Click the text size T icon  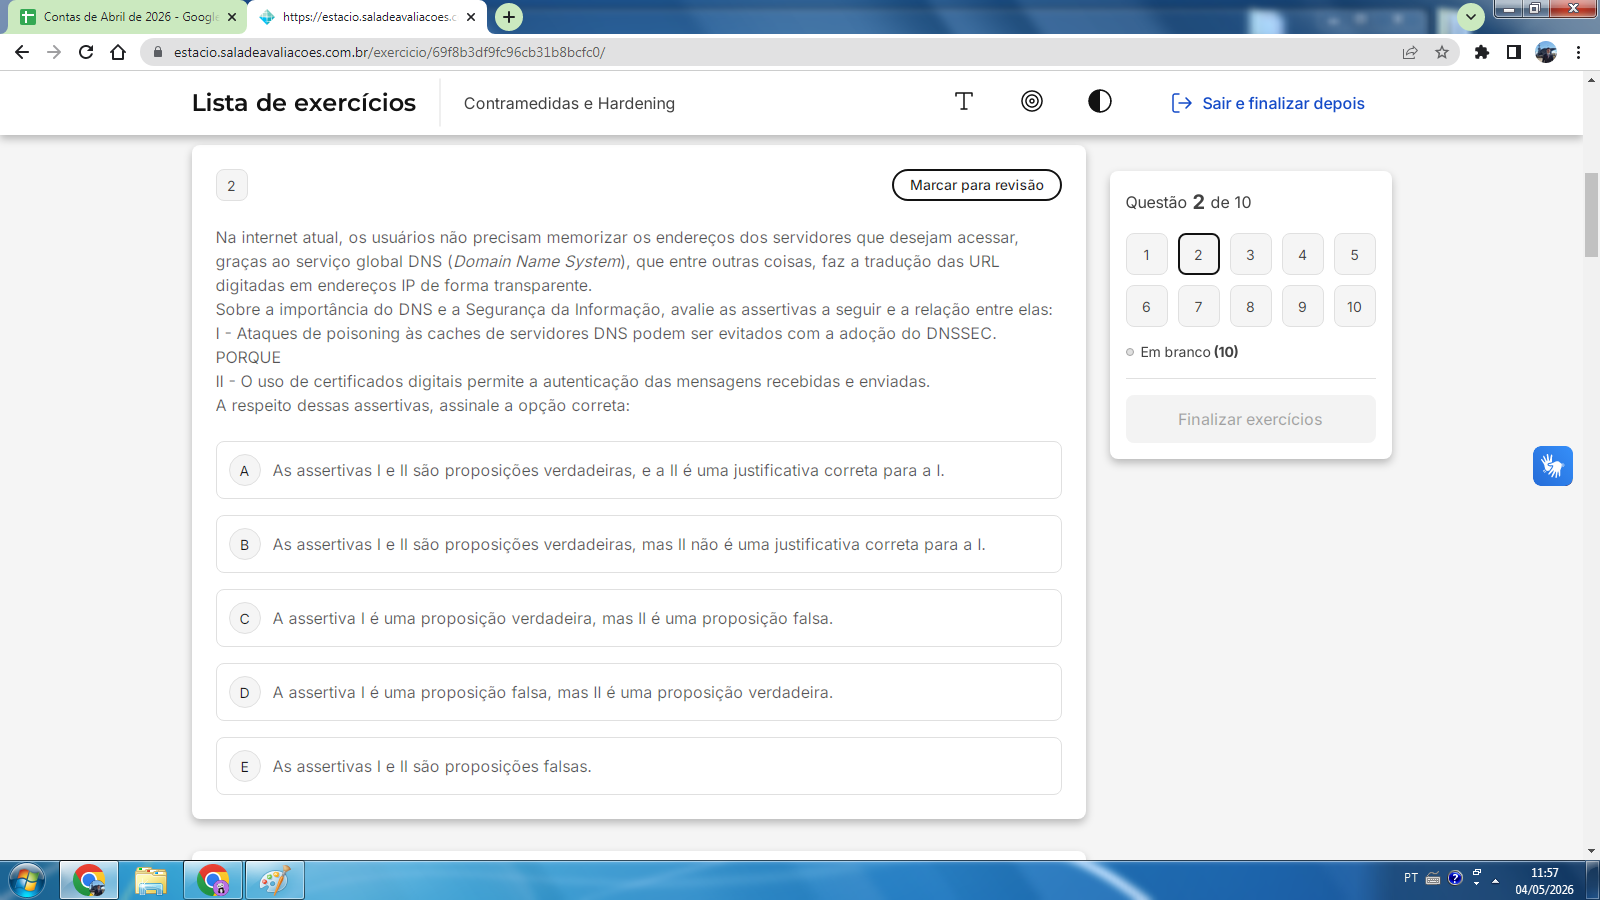(964, 101)
